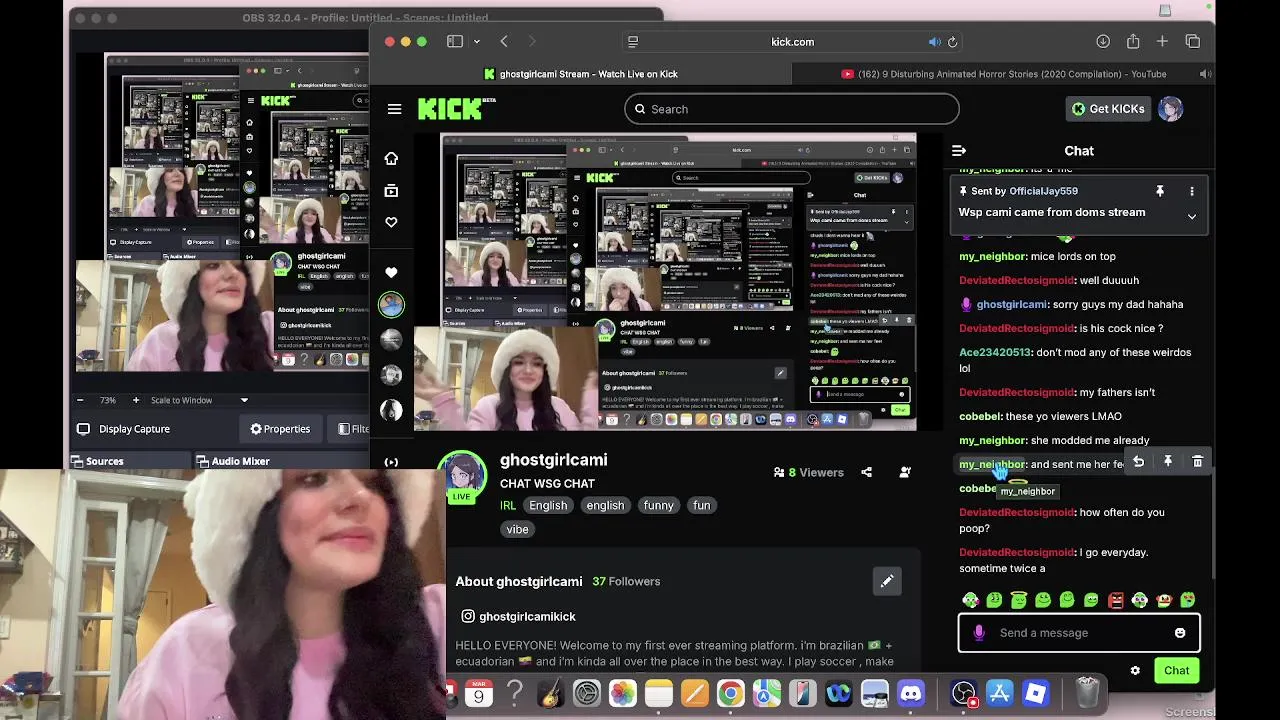Open Properties in the OBS window
This screenshot has height=720, width=1280.
[x=280, y=429]
